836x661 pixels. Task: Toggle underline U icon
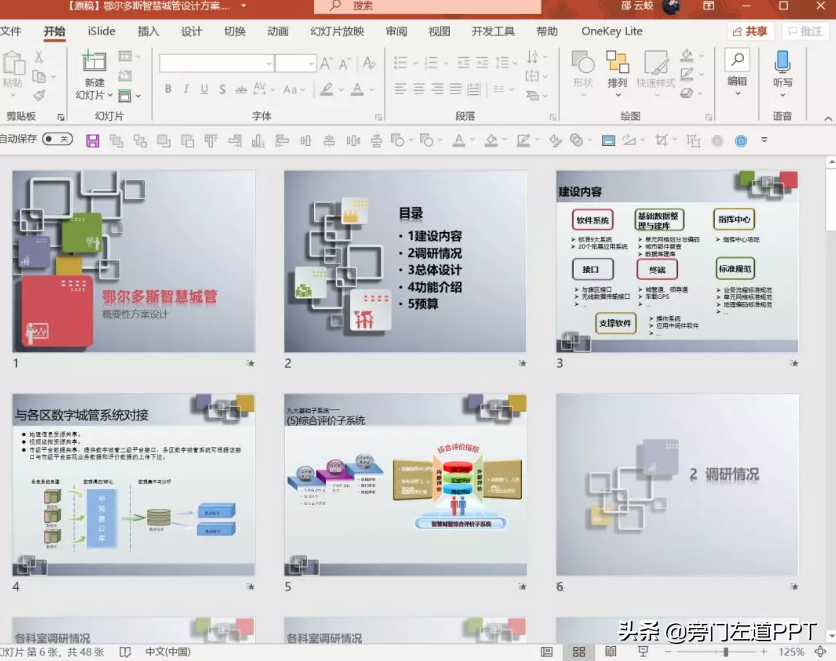coord(204,89)
